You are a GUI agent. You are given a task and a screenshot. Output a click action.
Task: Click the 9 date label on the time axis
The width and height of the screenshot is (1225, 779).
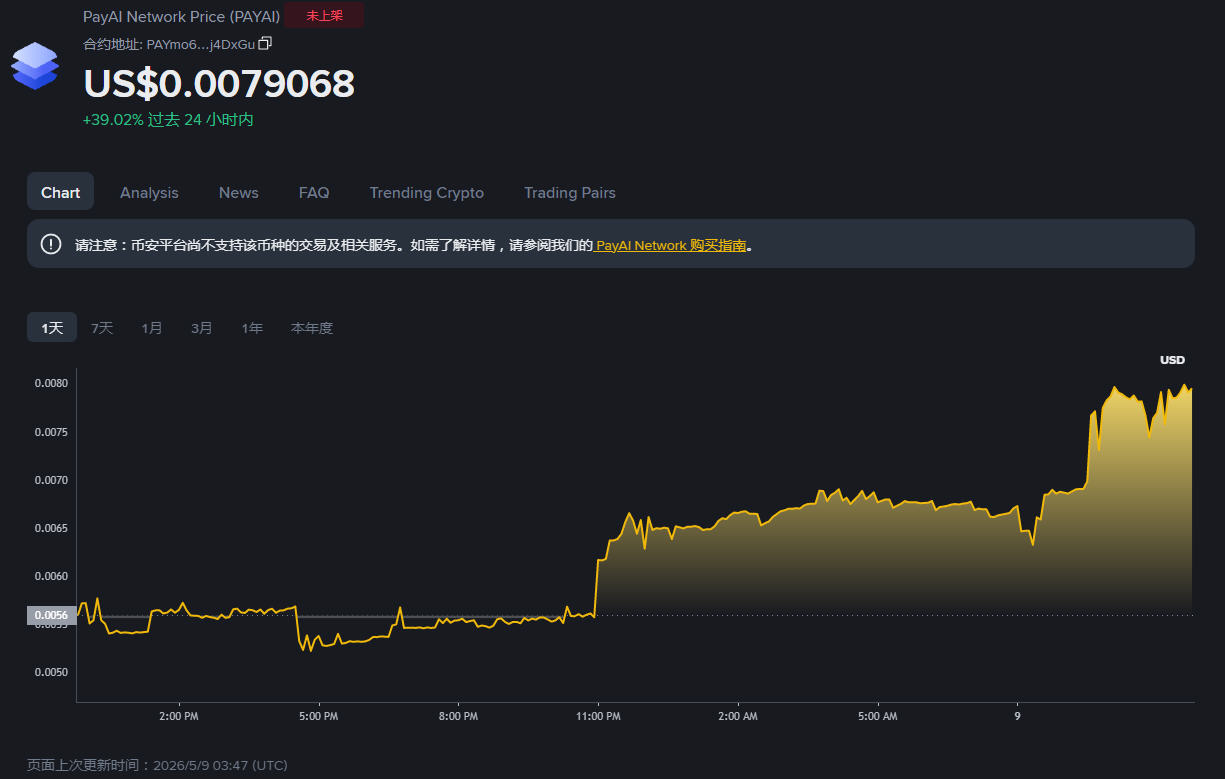tap(1017, 716)
